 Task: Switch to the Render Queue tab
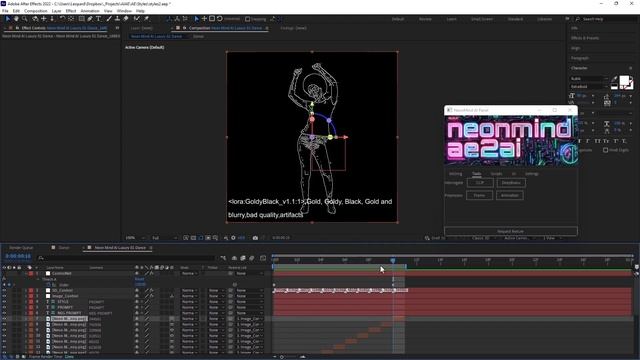tap(21, 248)
